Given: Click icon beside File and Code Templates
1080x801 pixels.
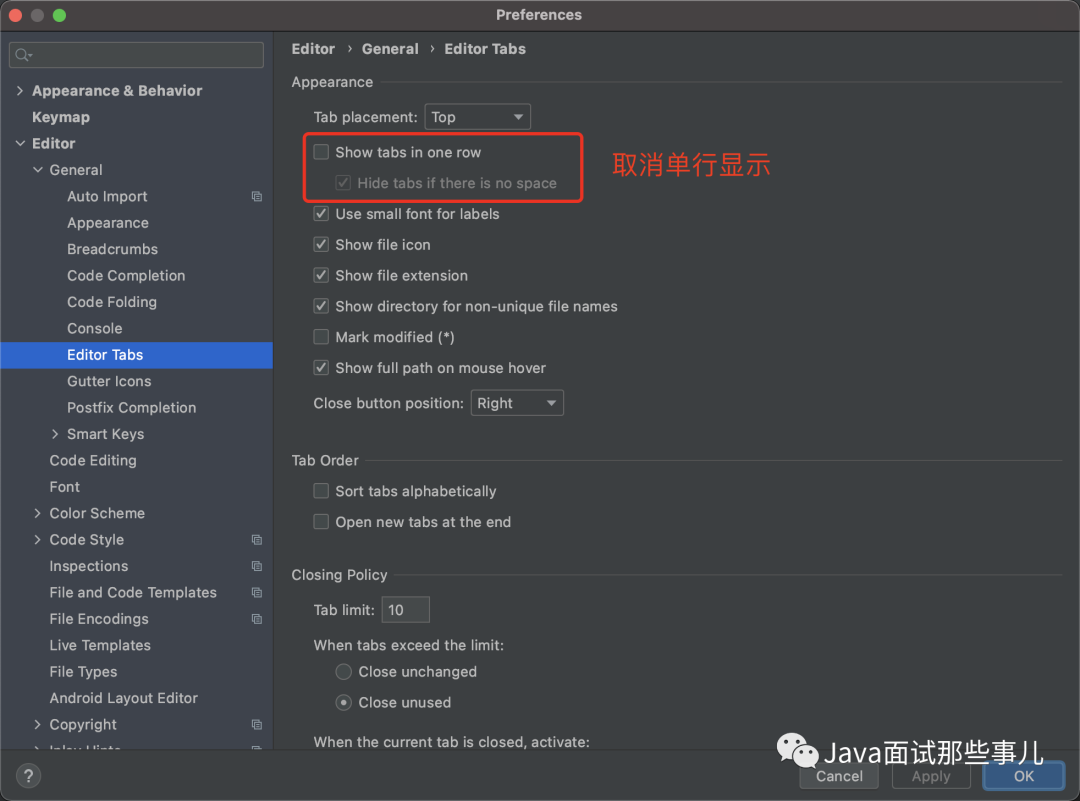Looking at the screenshot, I should 257,593.
